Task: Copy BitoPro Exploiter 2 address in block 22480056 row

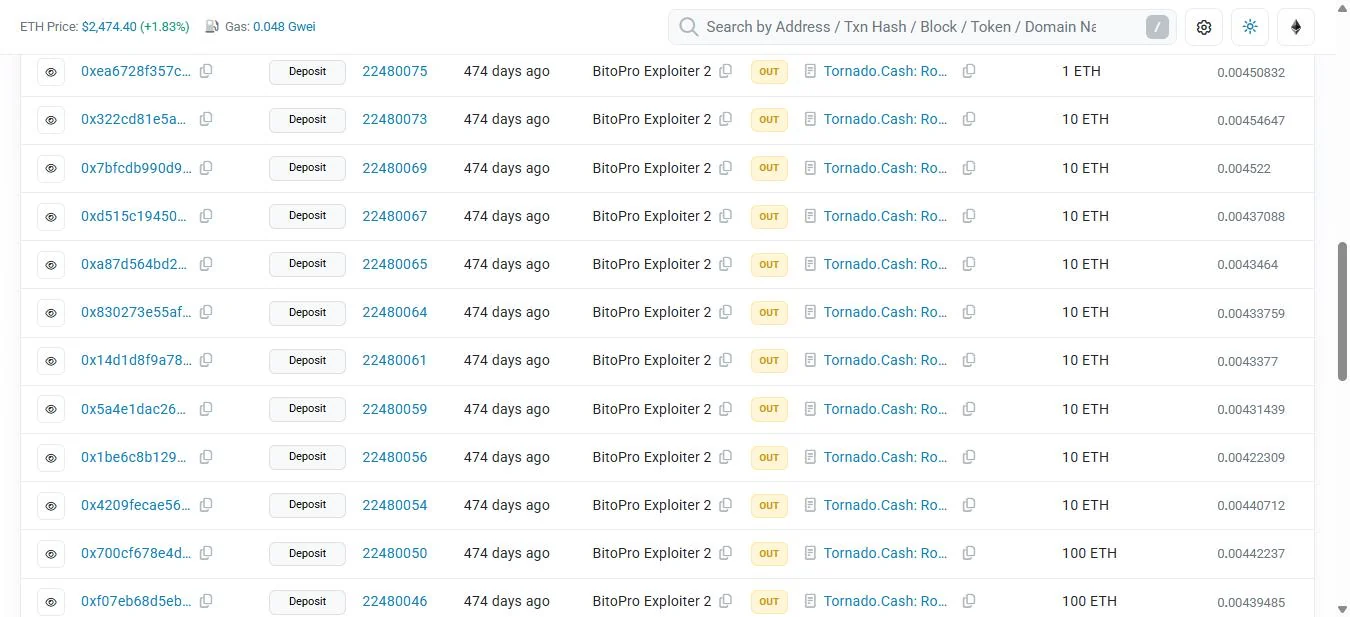Action: [x=726, y=457]
